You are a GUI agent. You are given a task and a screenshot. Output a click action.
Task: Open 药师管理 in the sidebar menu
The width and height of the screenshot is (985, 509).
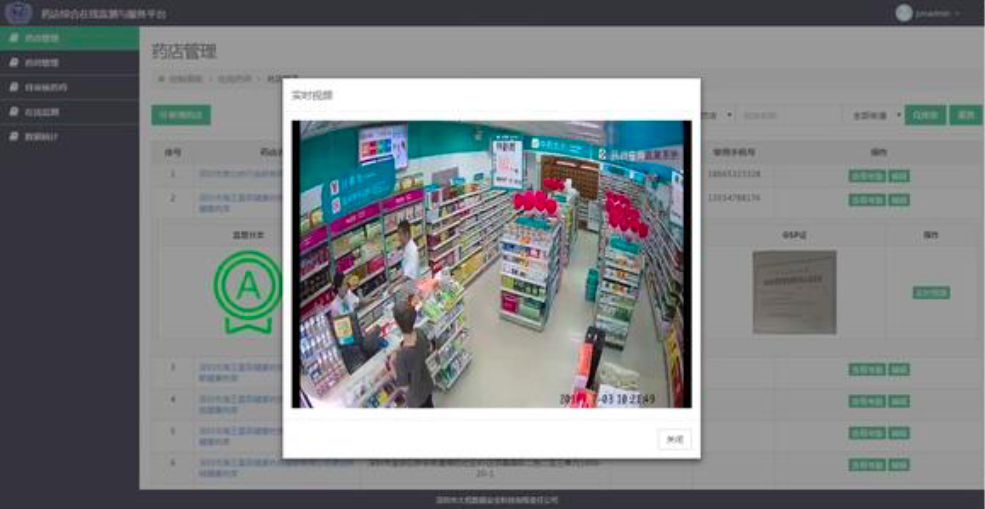pos(42,63)
